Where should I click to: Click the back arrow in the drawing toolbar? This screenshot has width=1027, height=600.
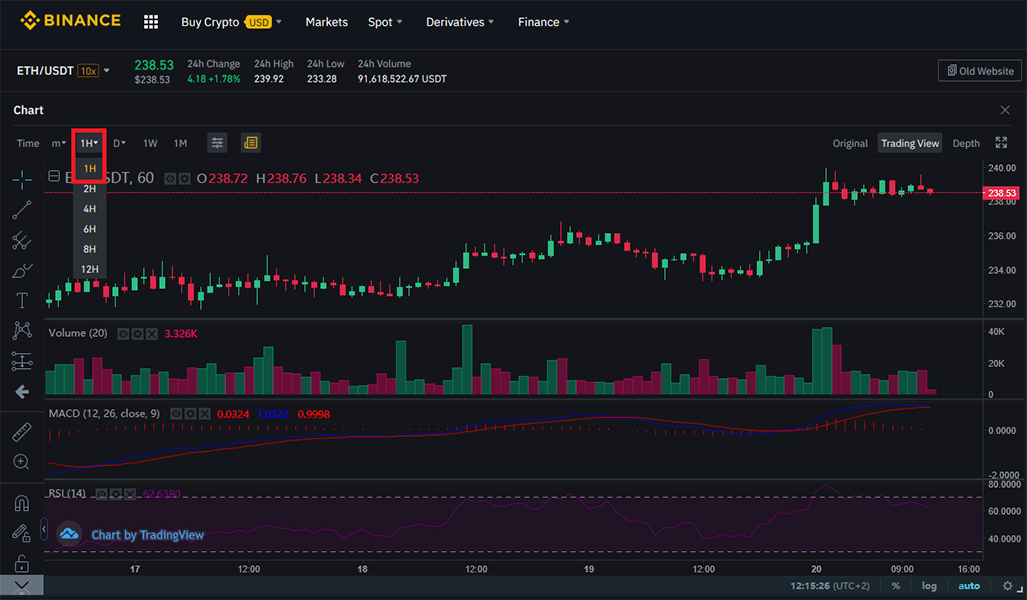22,392
